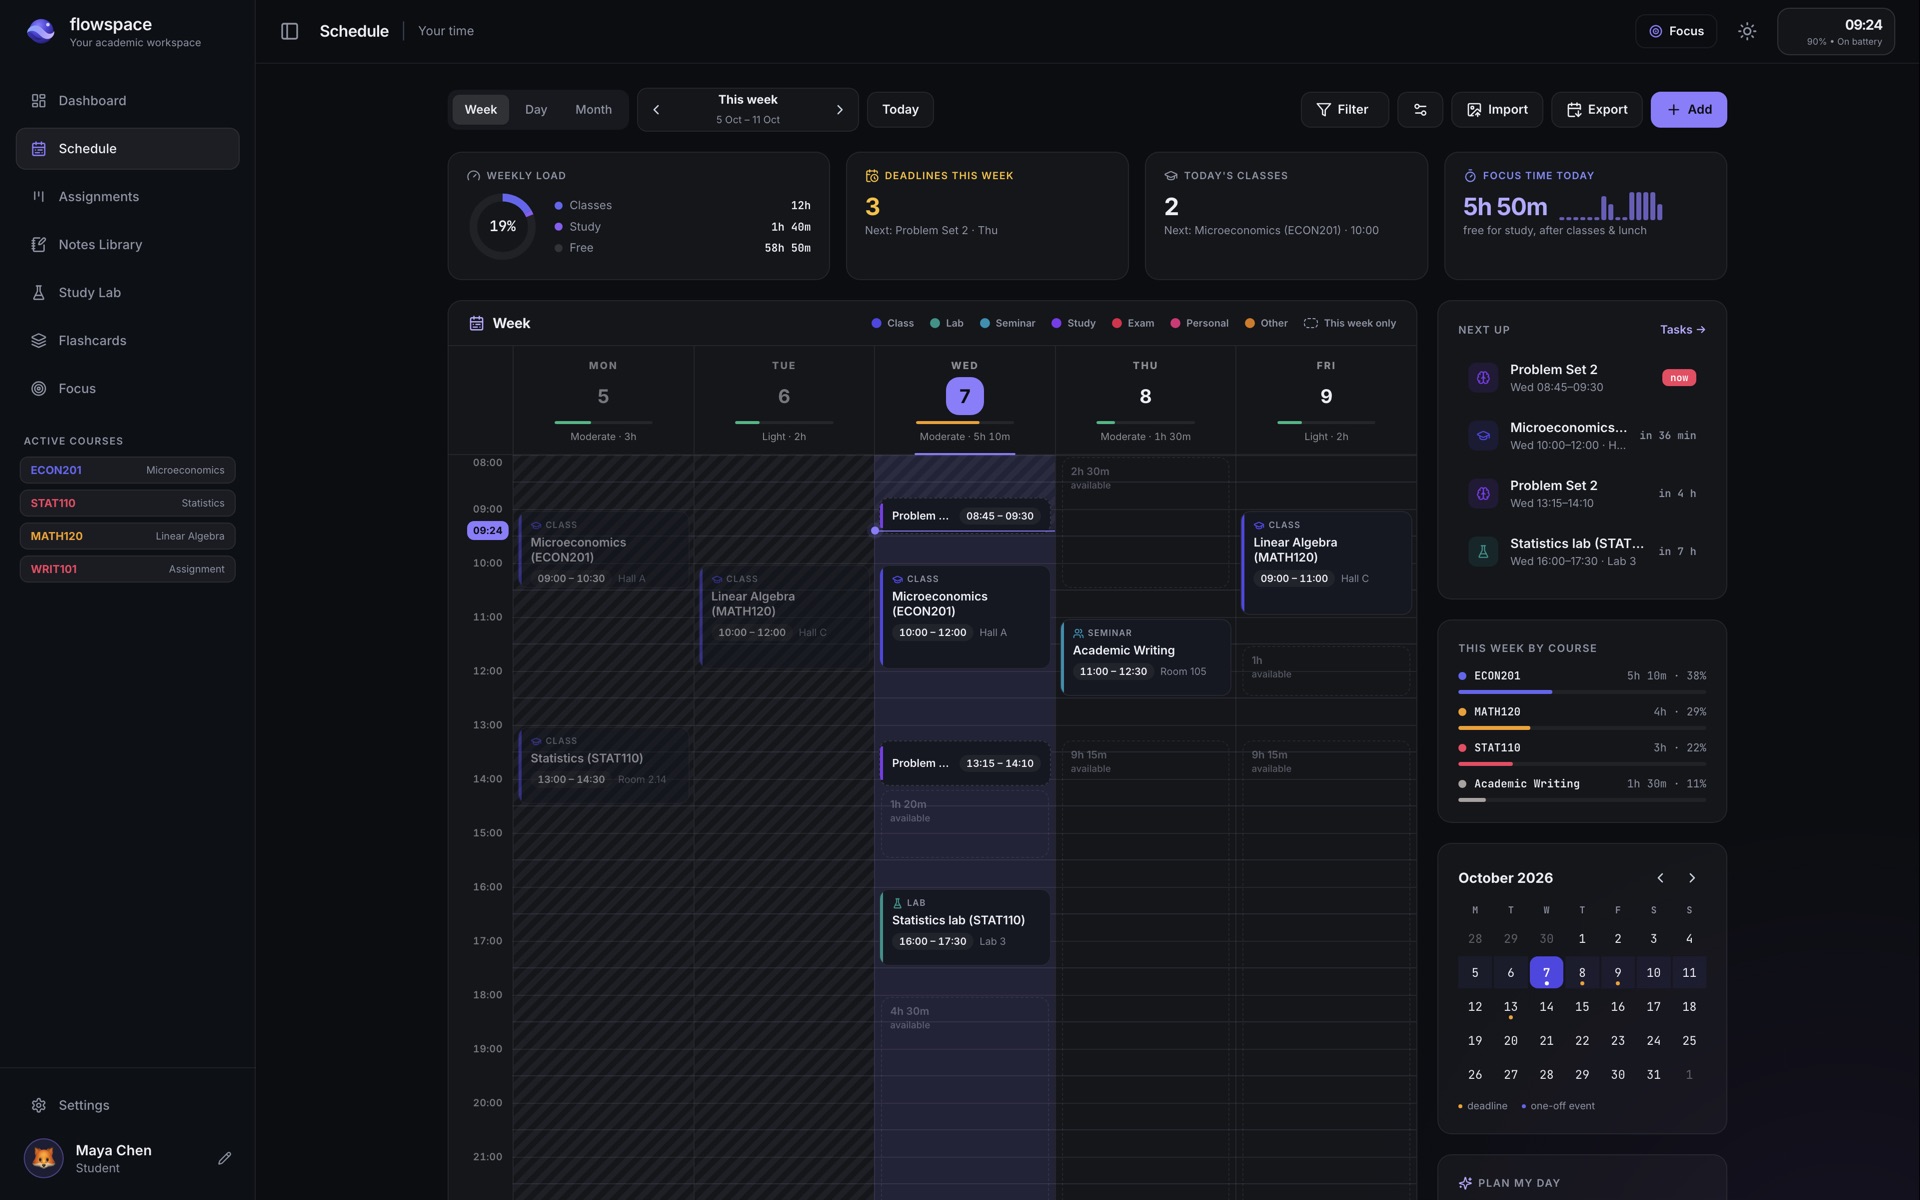Toggle the Class legend filter
Image resolution: width=1920 pixels, height=1200 pixels.
(892, 324)
